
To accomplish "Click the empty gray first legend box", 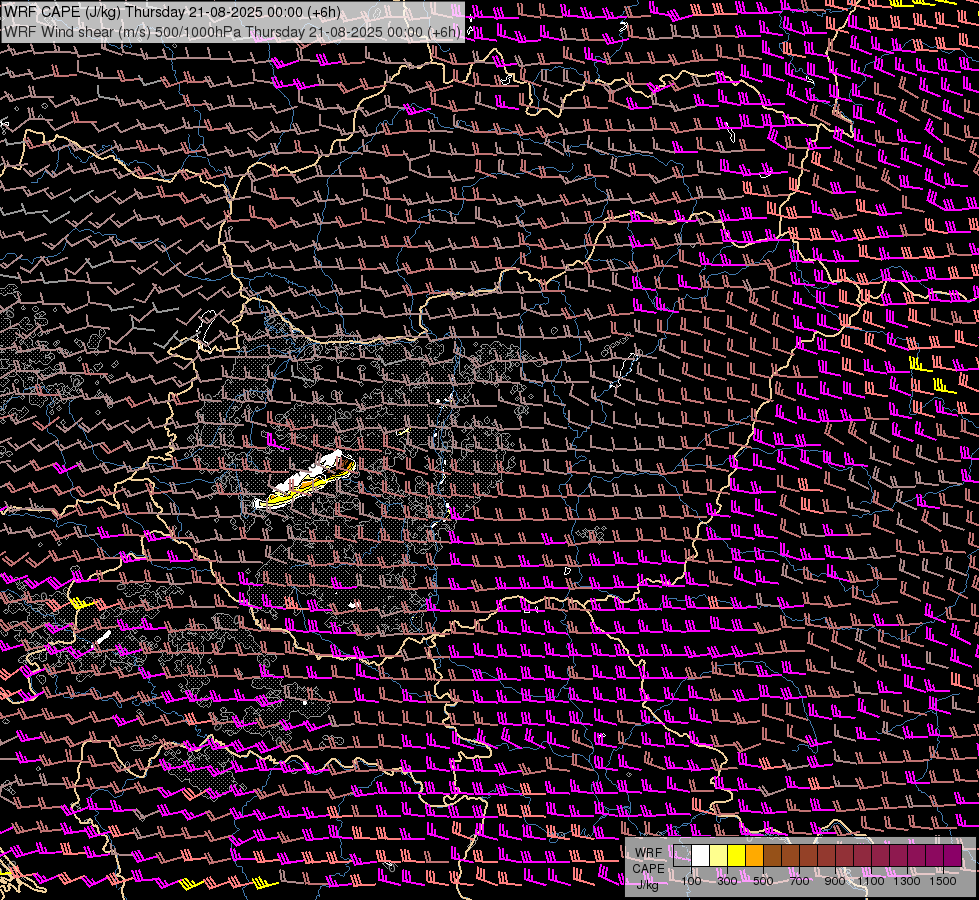I will 682,856.
